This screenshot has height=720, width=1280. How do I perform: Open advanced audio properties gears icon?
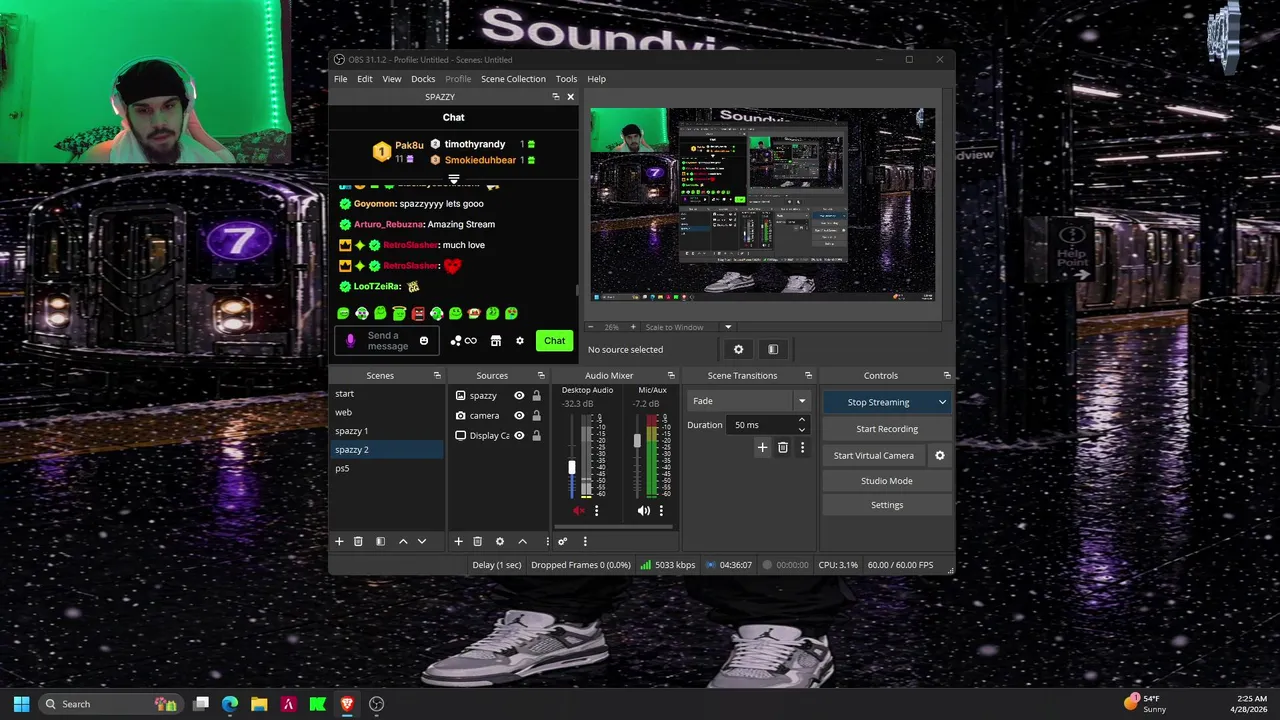pos(562,541)
